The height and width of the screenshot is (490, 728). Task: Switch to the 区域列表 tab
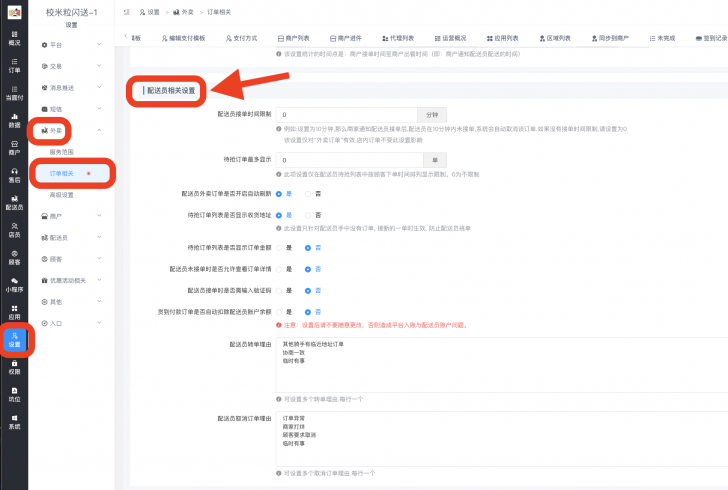click(x=555, y=38)
